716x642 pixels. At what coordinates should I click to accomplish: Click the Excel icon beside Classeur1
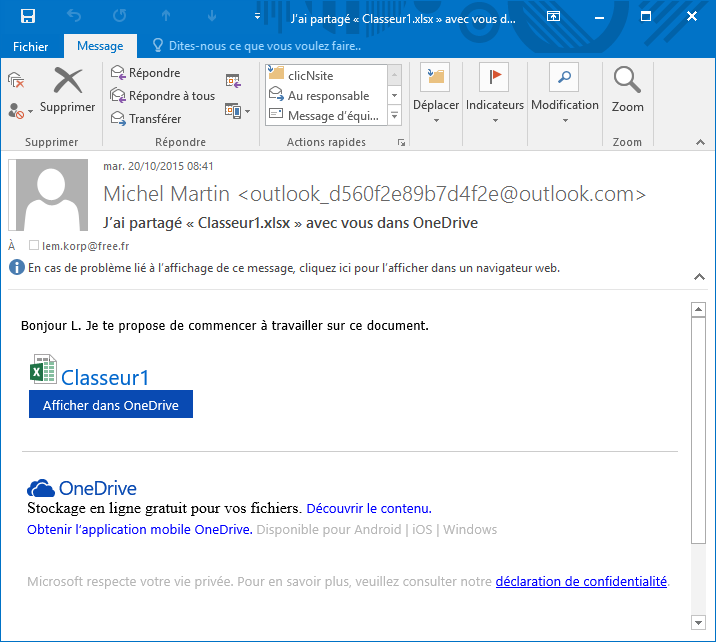[x=42, y=369]
